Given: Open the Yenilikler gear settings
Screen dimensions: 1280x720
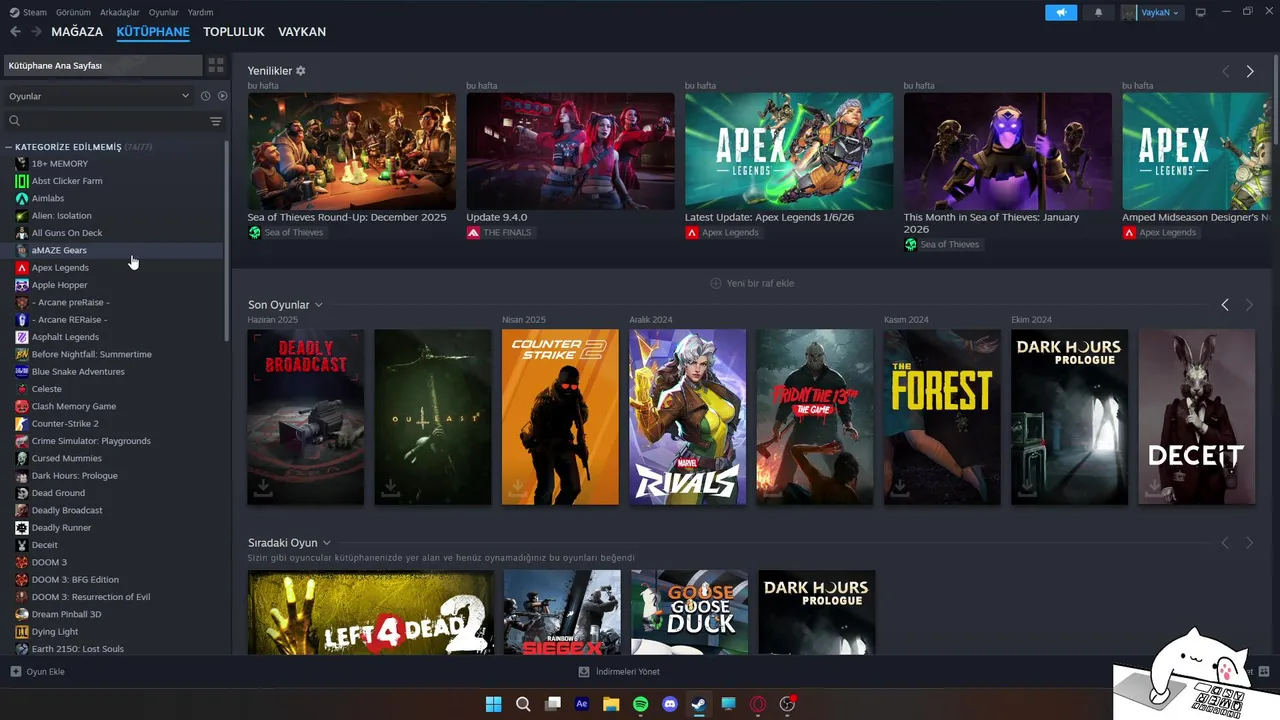Looking at the screenshot, I should click(x=301, y=71).
